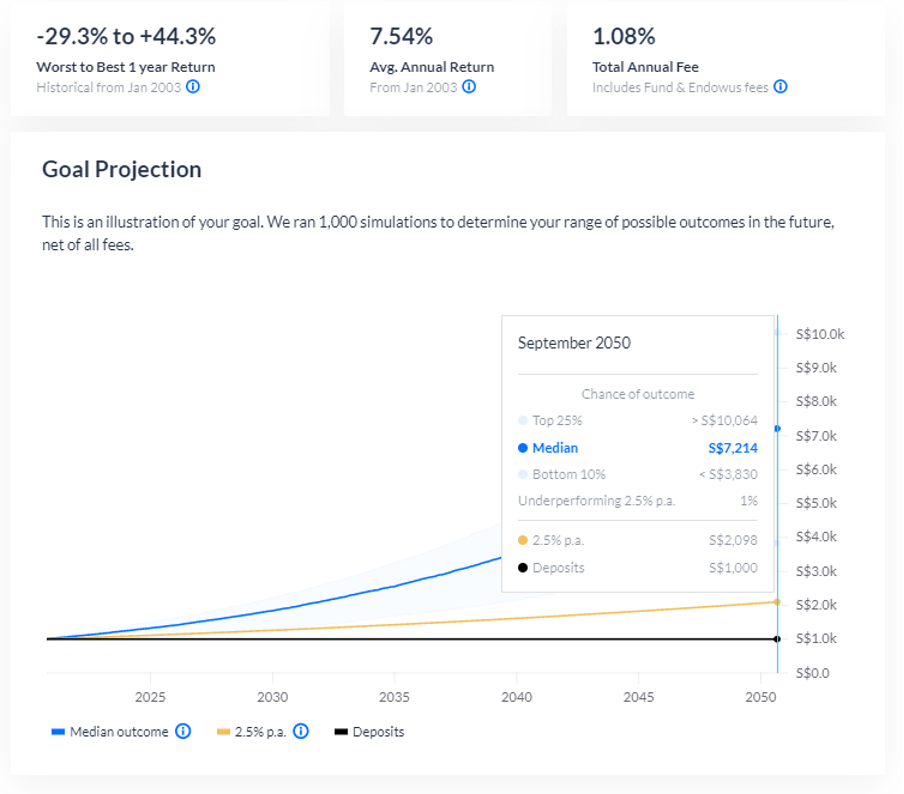Click black Deposits endpoint dot on chart
The width and height of the screenshot is (904, 794).
point(777,638)
